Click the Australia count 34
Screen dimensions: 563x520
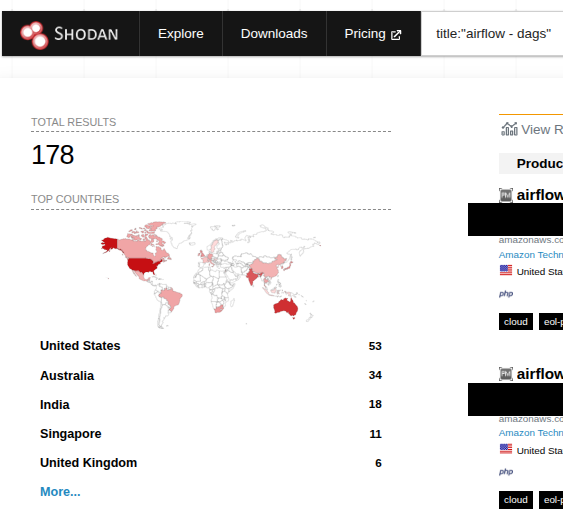(375, 375)
